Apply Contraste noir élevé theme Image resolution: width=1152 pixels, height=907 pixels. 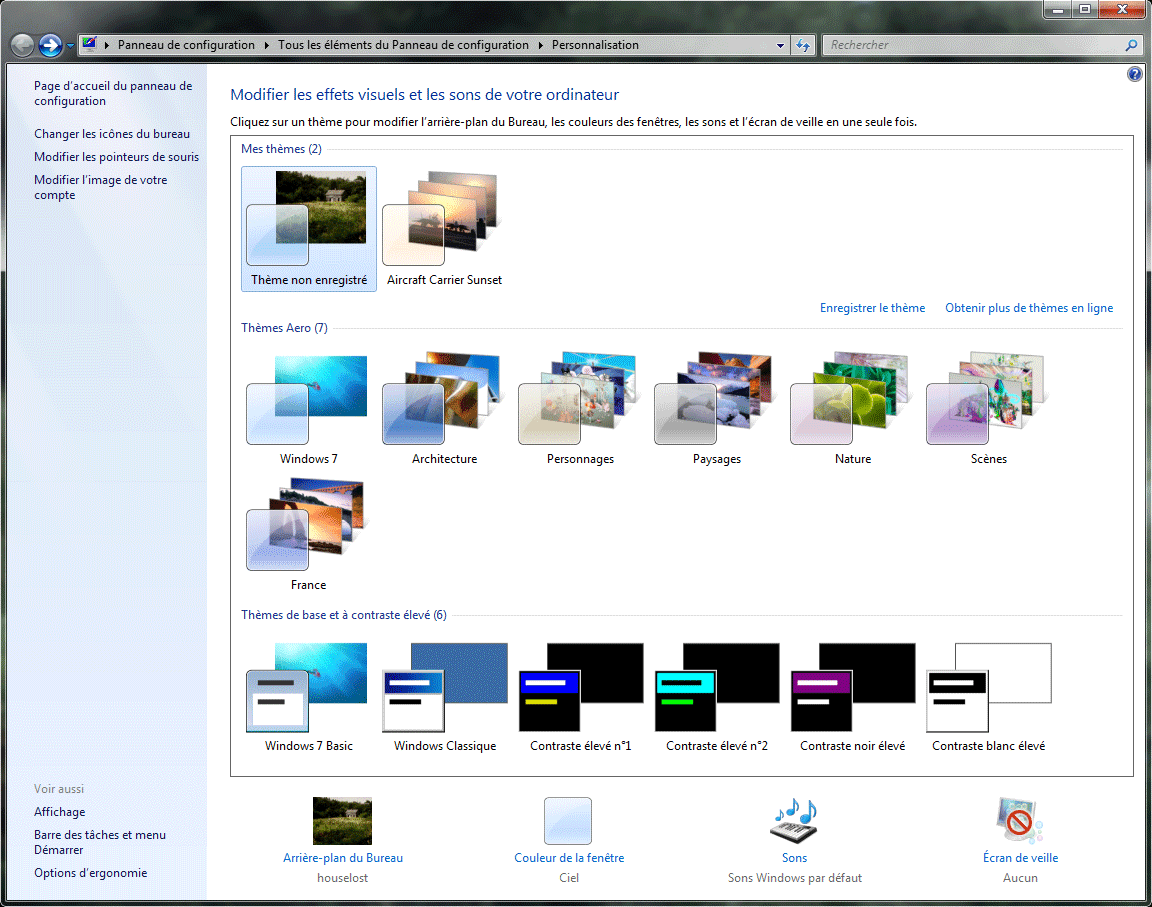pyautogui.click(x=852, y=696)
